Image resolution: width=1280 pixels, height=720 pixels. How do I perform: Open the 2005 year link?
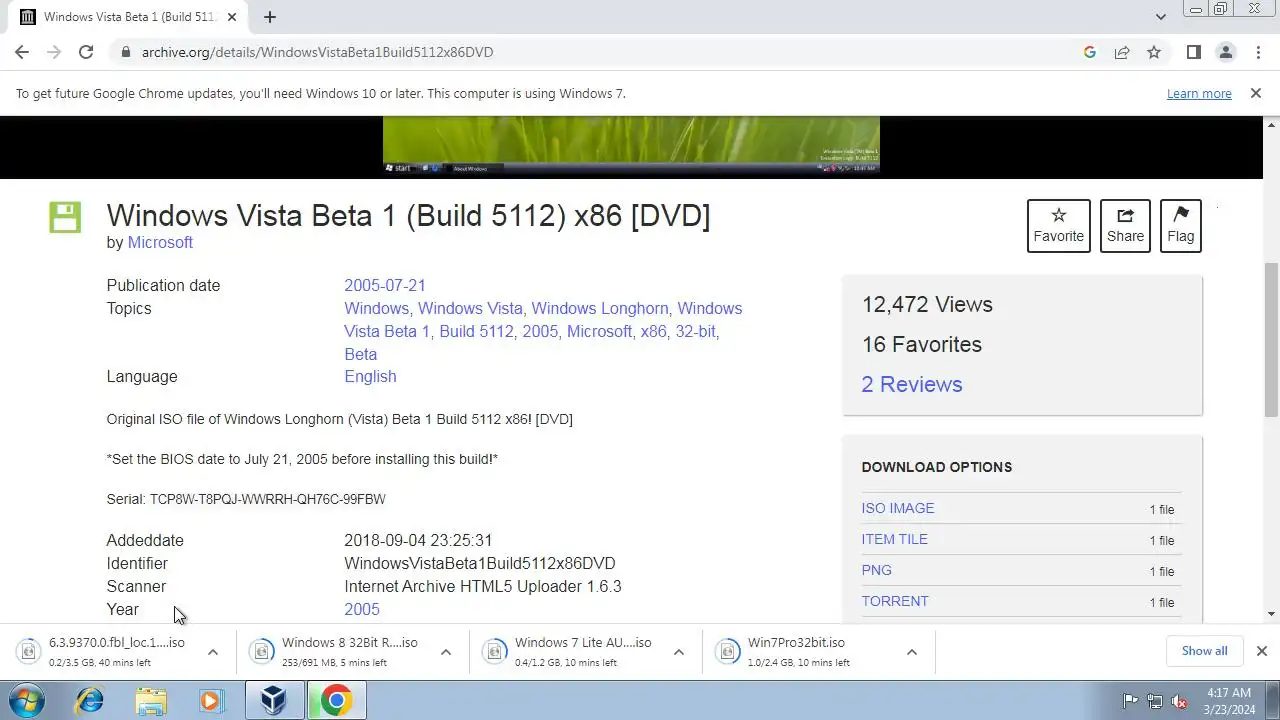click(362, 609)
